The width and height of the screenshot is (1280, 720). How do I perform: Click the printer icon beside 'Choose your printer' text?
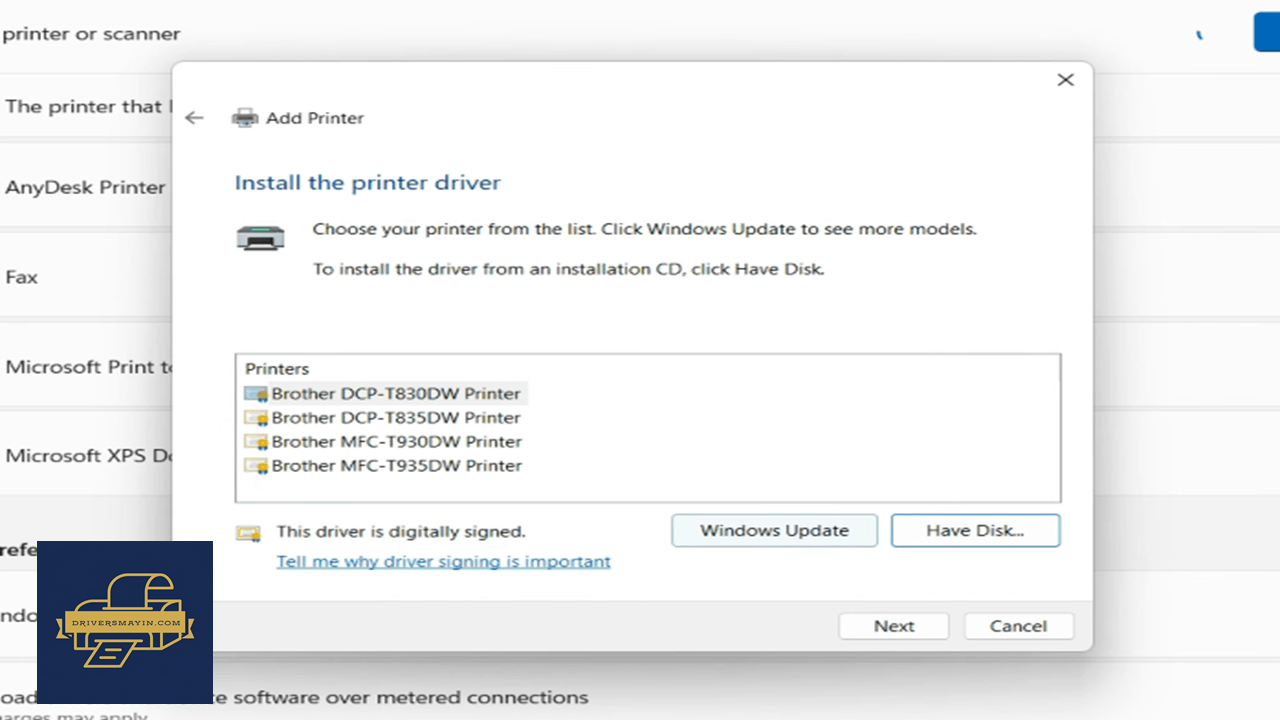pyautogui.click(x=260, y=238)
